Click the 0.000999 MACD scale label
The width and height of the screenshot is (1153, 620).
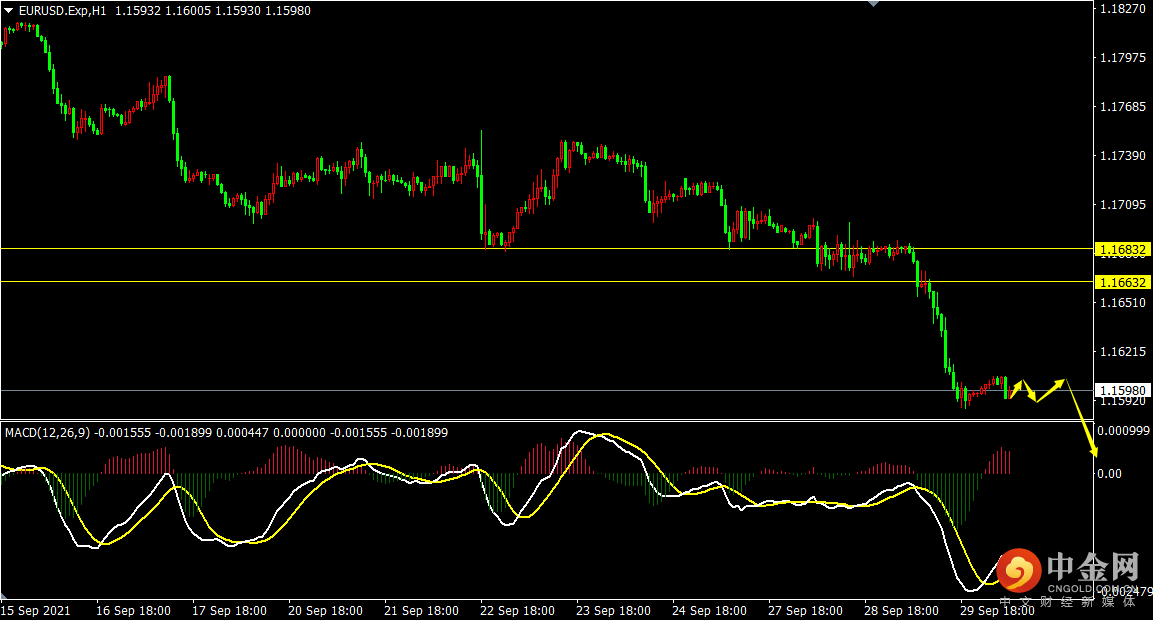click(x=1124, y=430)
